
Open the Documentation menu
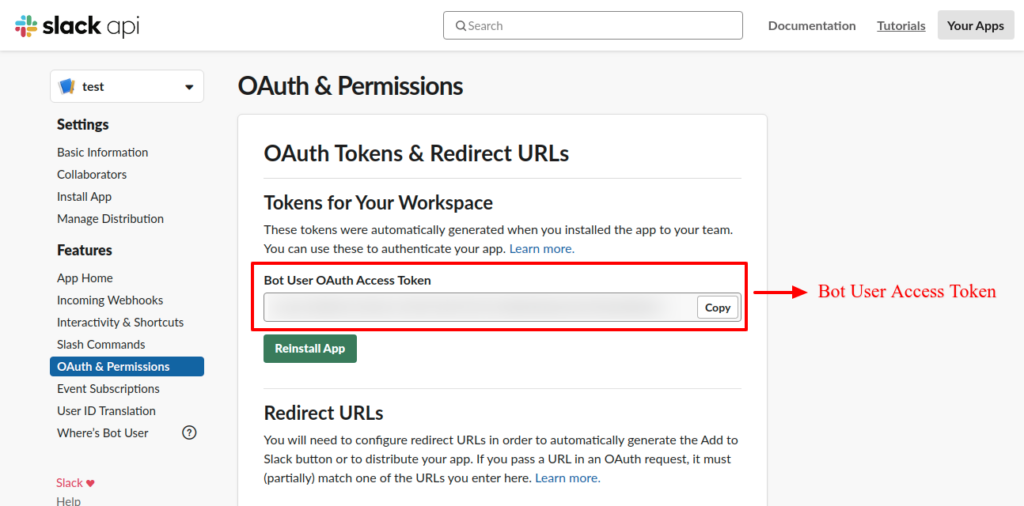pos(811,26)
